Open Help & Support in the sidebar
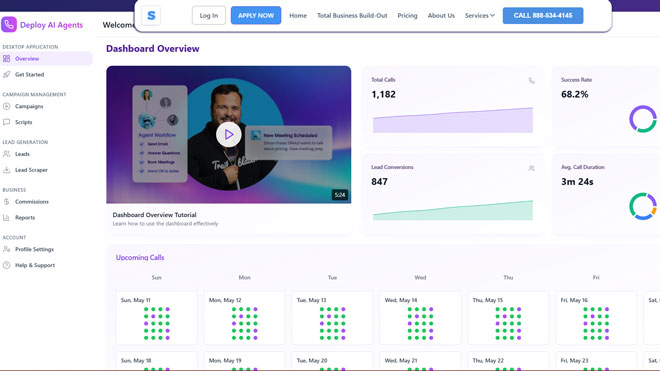660x371 pixels. coord(46,265)
